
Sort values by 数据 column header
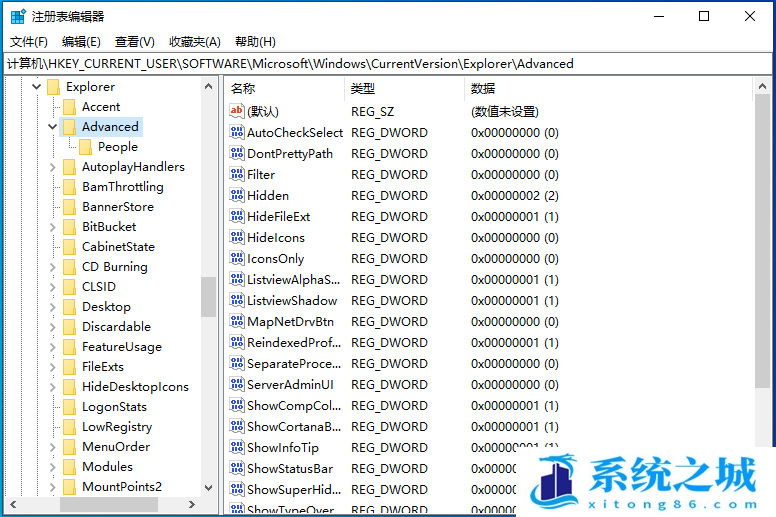(x=609, y=89)
